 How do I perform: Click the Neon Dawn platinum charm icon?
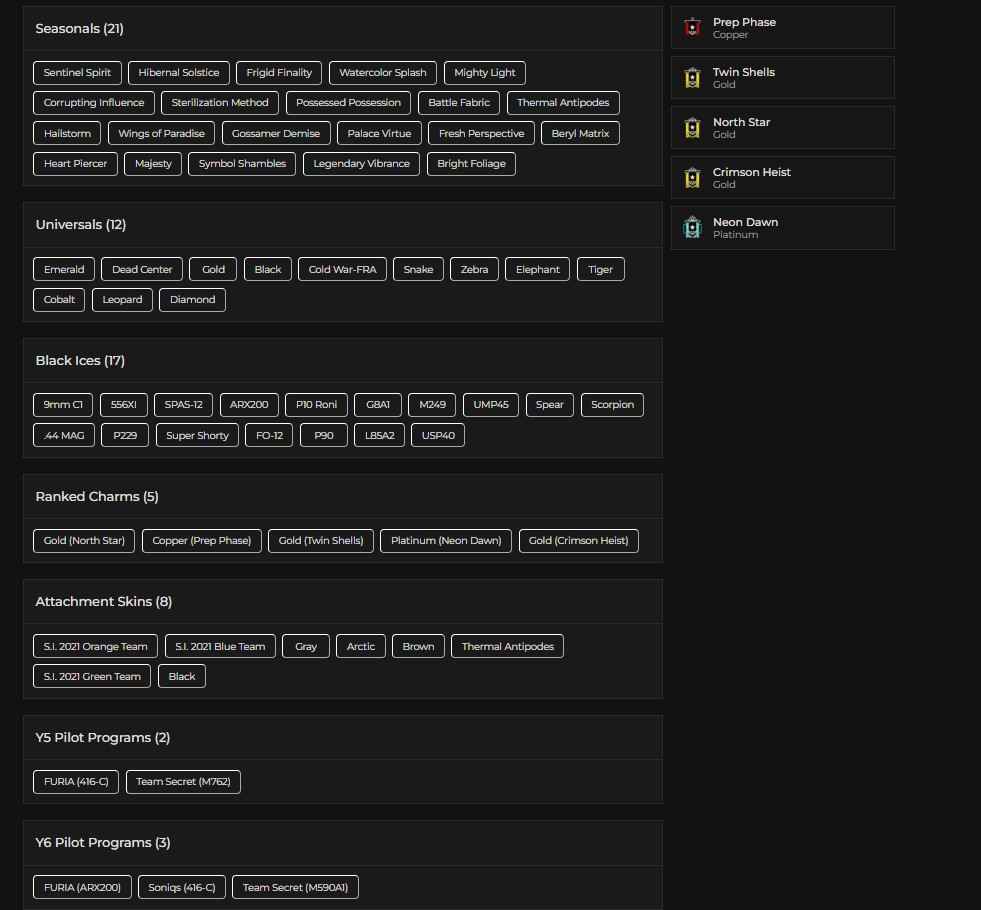tap(691, 227)
